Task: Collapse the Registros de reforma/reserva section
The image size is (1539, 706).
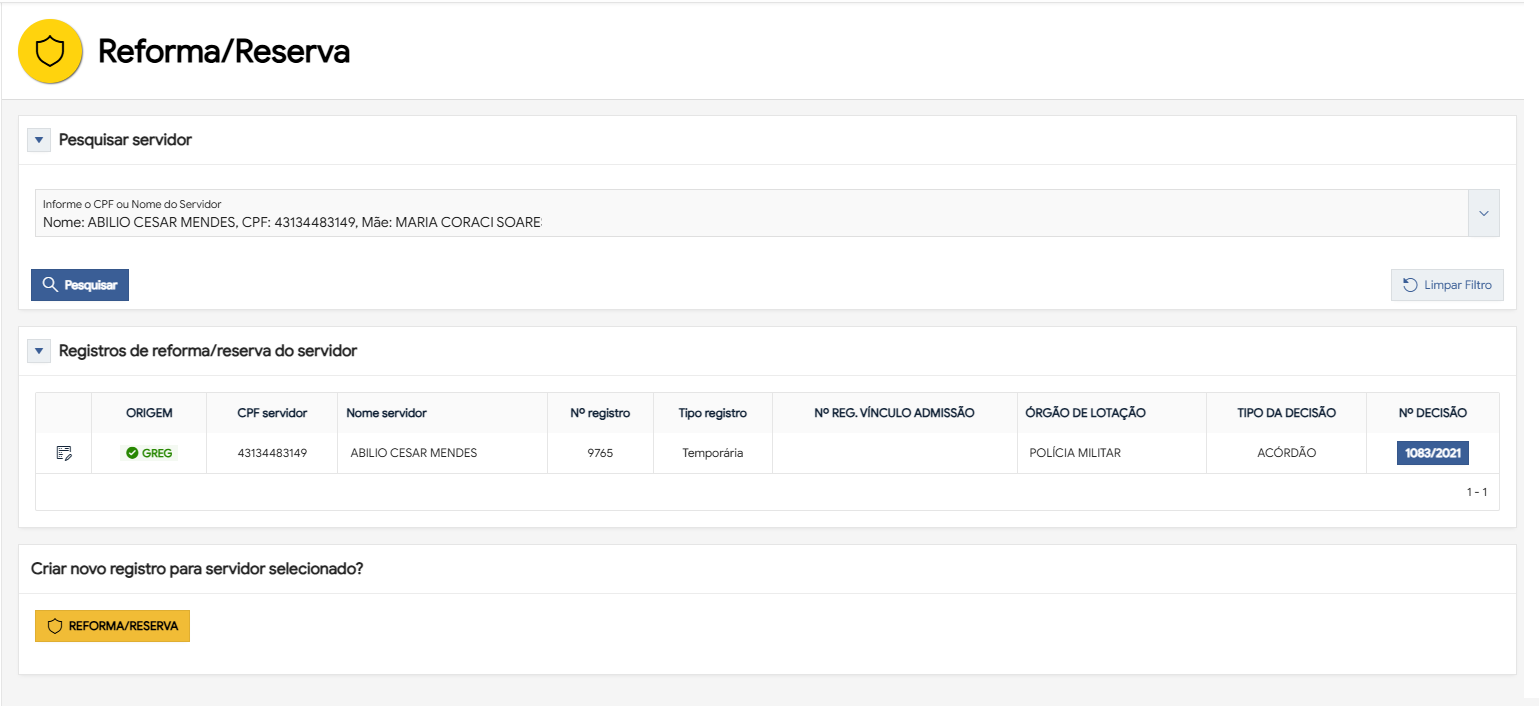Action: pos(39,351)
